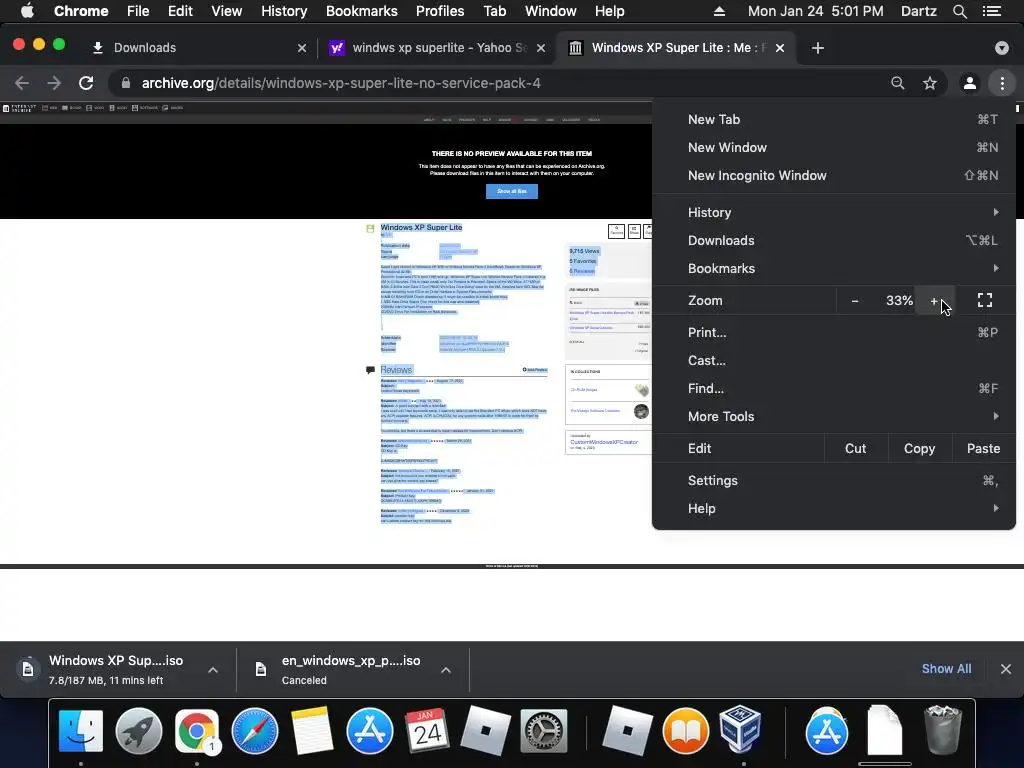Bookmark this page with the star icon
The image size is (1024, 768).
tap(930, 83)
